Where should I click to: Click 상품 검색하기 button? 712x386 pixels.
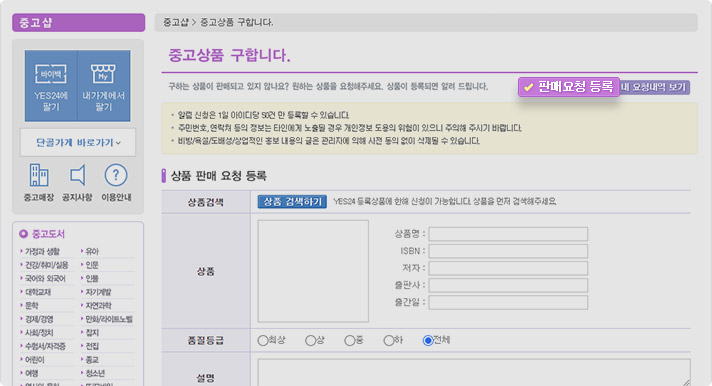(292, 202)
